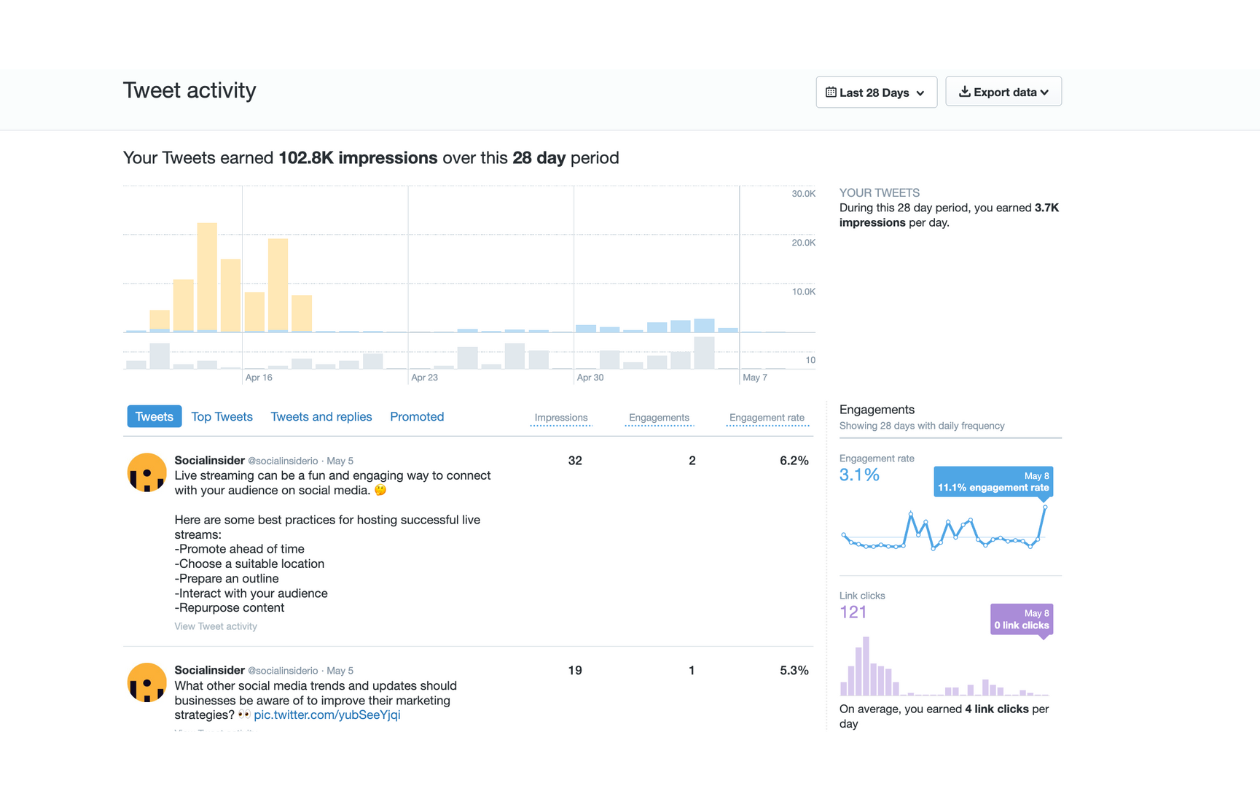Click the 30.0K label on chart axis

point(804,194)
